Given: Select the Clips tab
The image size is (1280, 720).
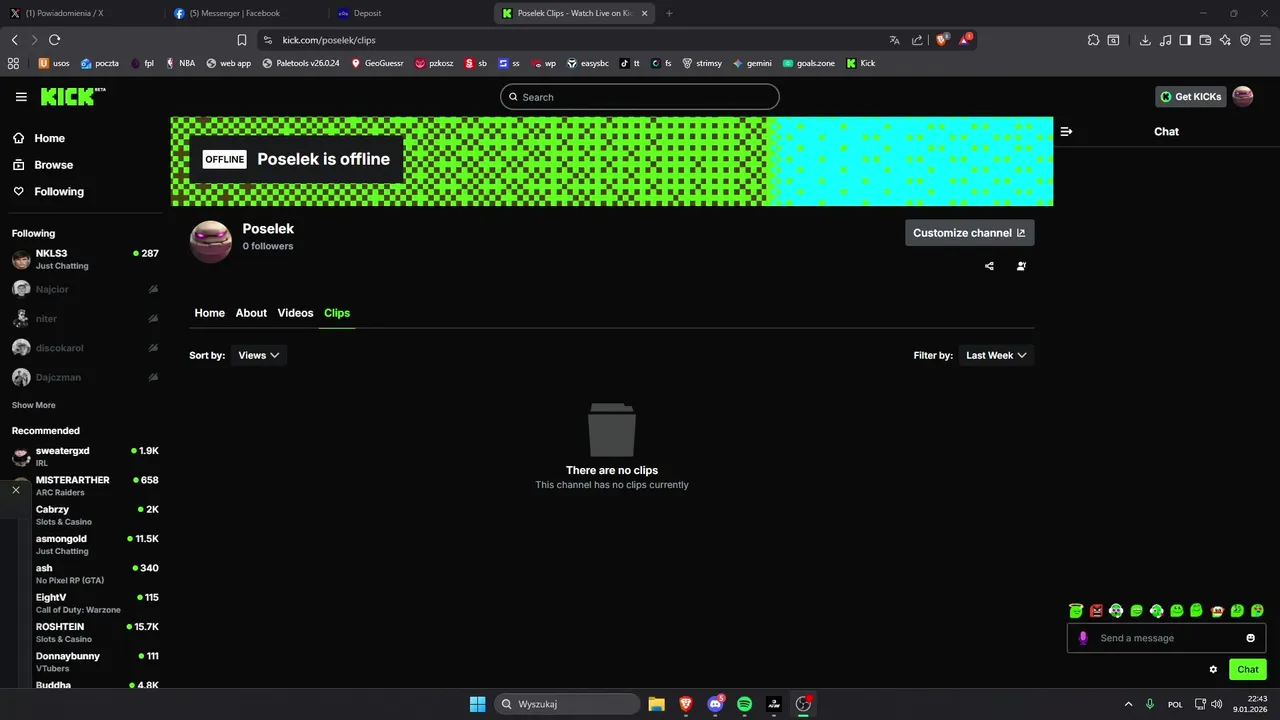Looking at the screenshot, I should (337, 313).
